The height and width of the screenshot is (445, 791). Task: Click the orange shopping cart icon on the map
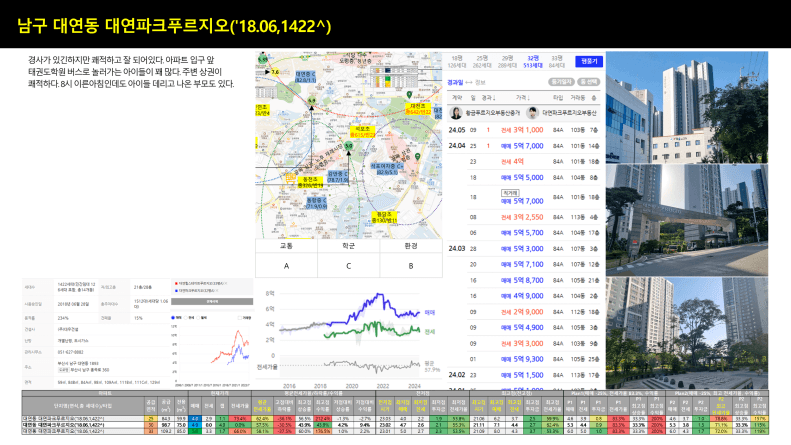click(290, 177)
